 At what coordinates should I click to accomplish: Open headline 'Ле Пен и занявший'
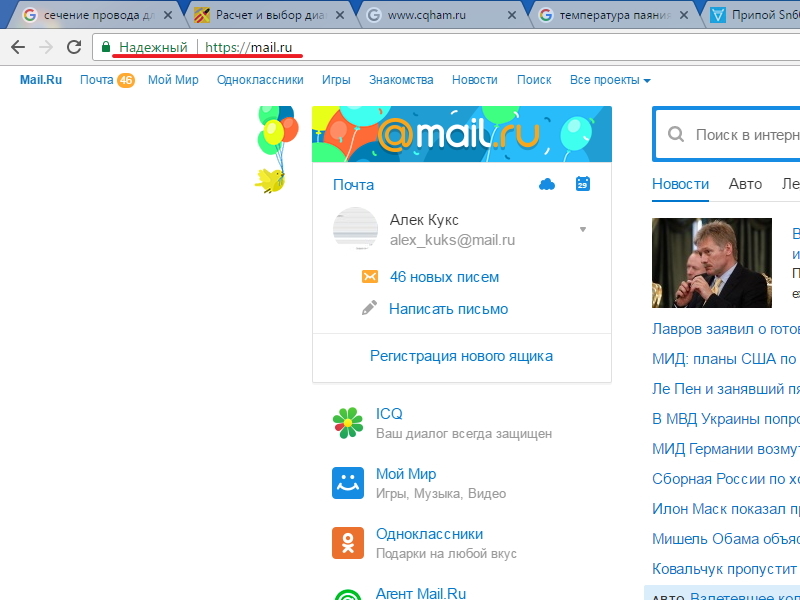click(726, 389)
